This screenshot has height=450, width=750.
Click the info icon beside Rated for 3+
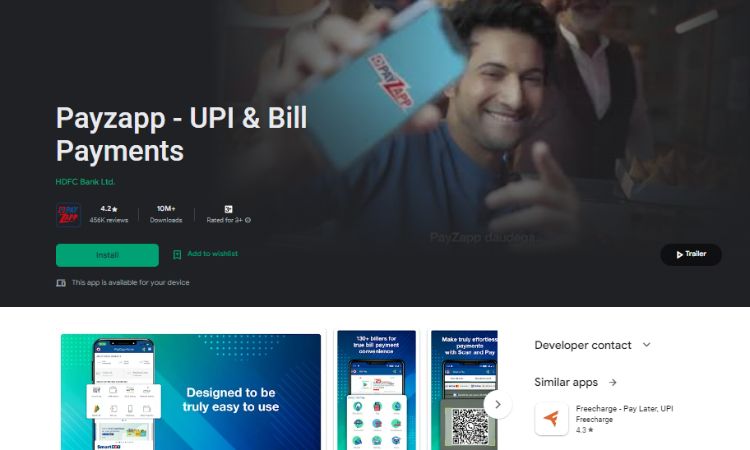(248, 220)
